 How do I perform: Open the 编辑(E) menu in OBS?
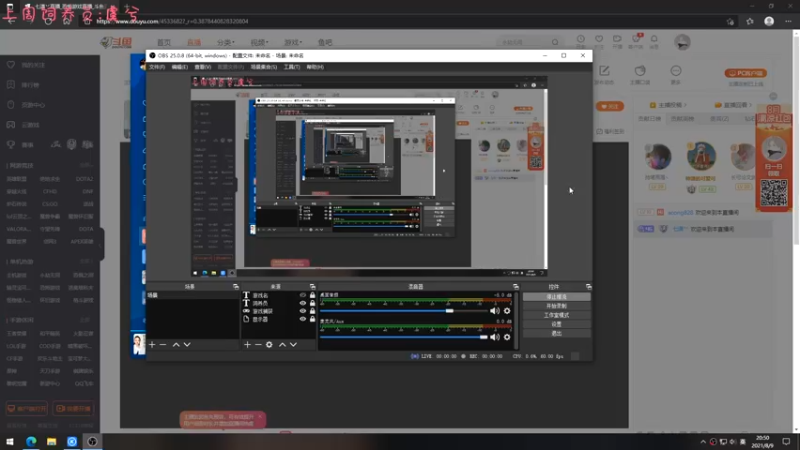(180, 67)
